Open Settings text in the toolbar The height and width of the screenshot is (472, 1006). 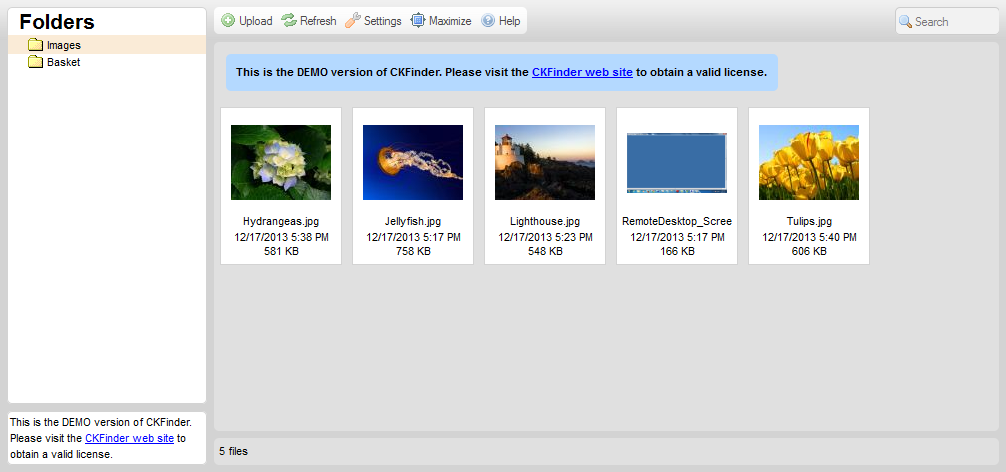(x=383, y=21)
